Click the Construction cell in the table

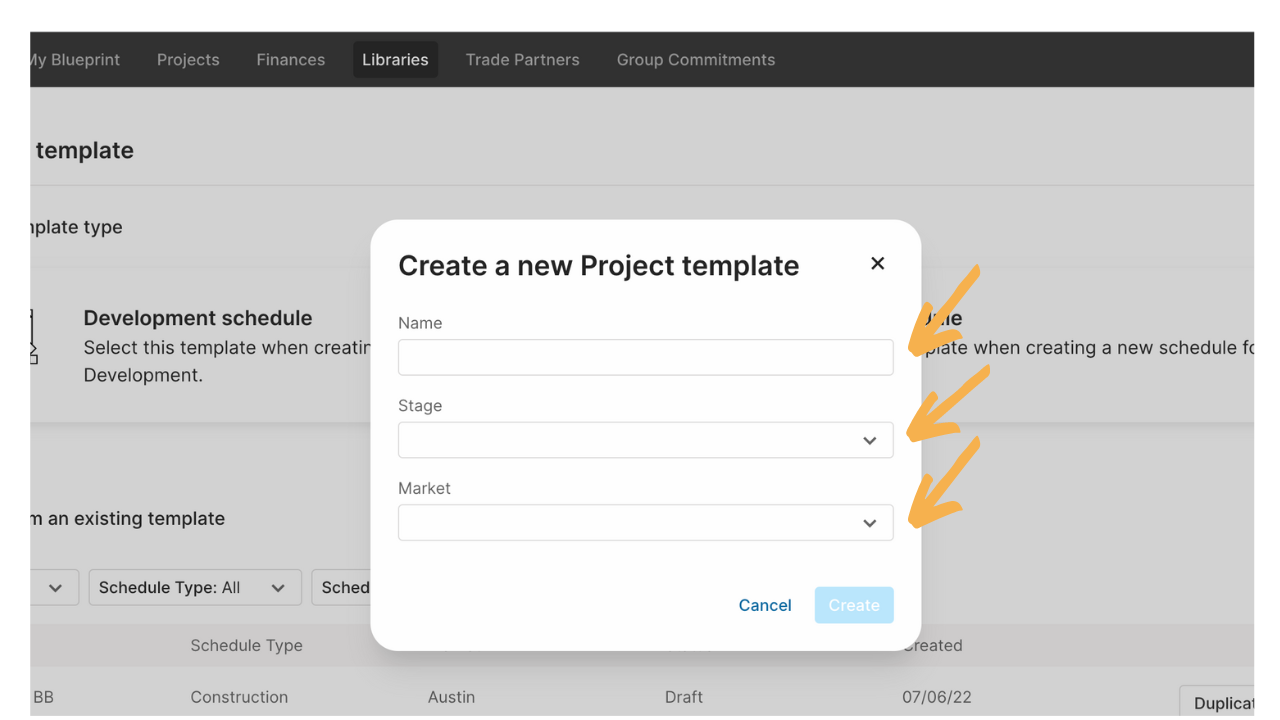point(239,697)
